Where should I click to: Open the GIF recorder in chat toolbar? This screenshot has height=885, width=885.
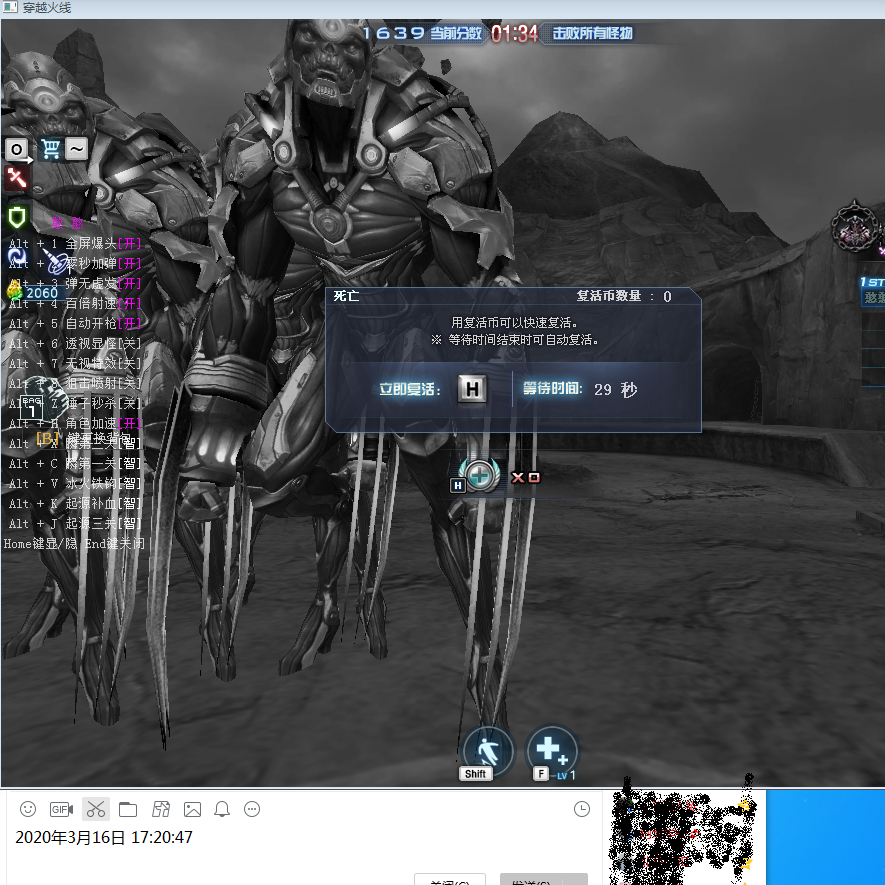pyautogui.click(x=61, y=809)
